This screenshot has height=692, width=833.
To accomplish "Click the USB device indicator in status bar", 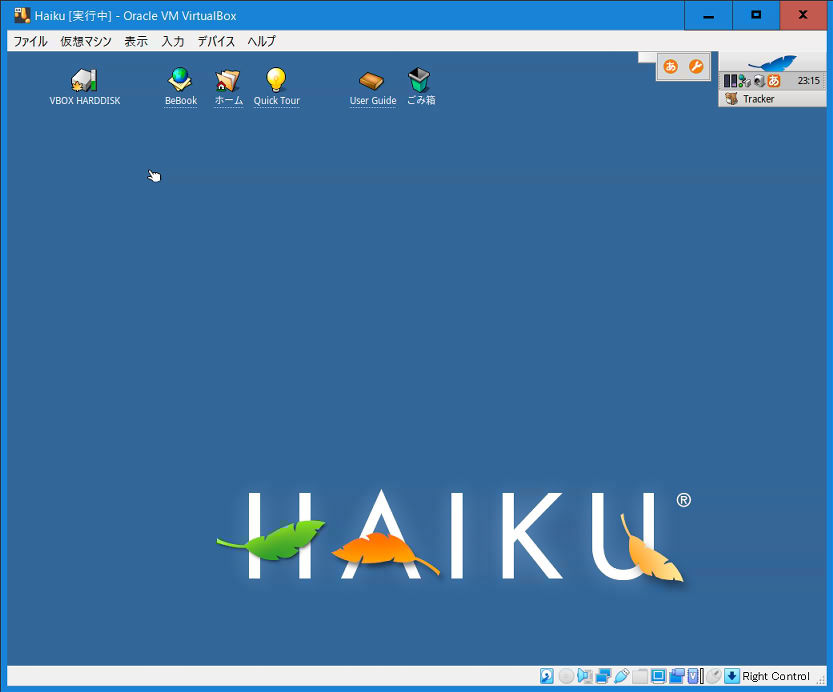I will click(621, 676).
